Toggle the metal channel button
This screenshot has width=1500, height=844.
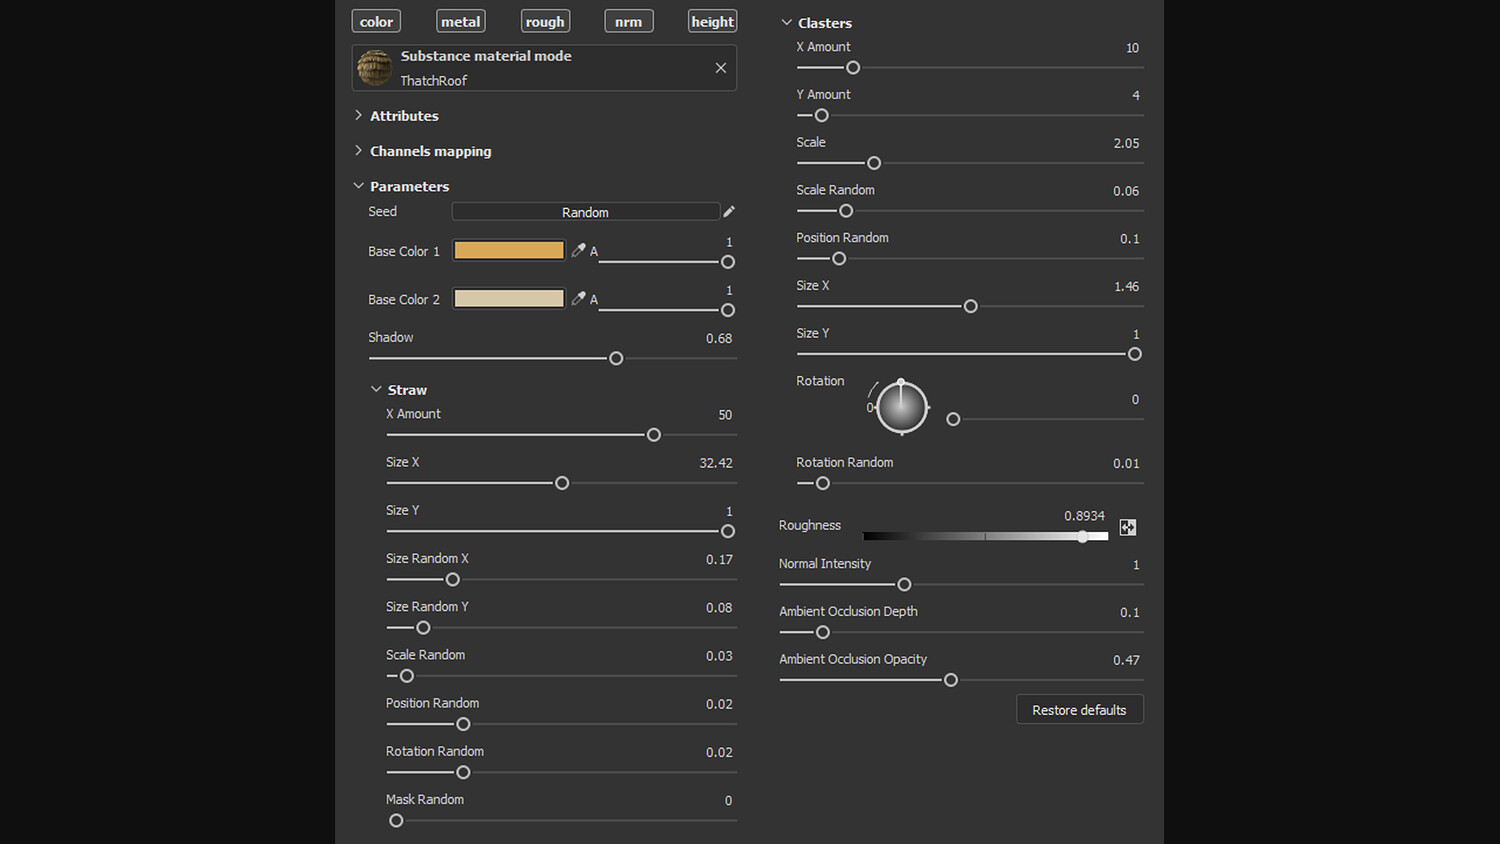click(461, 22)
